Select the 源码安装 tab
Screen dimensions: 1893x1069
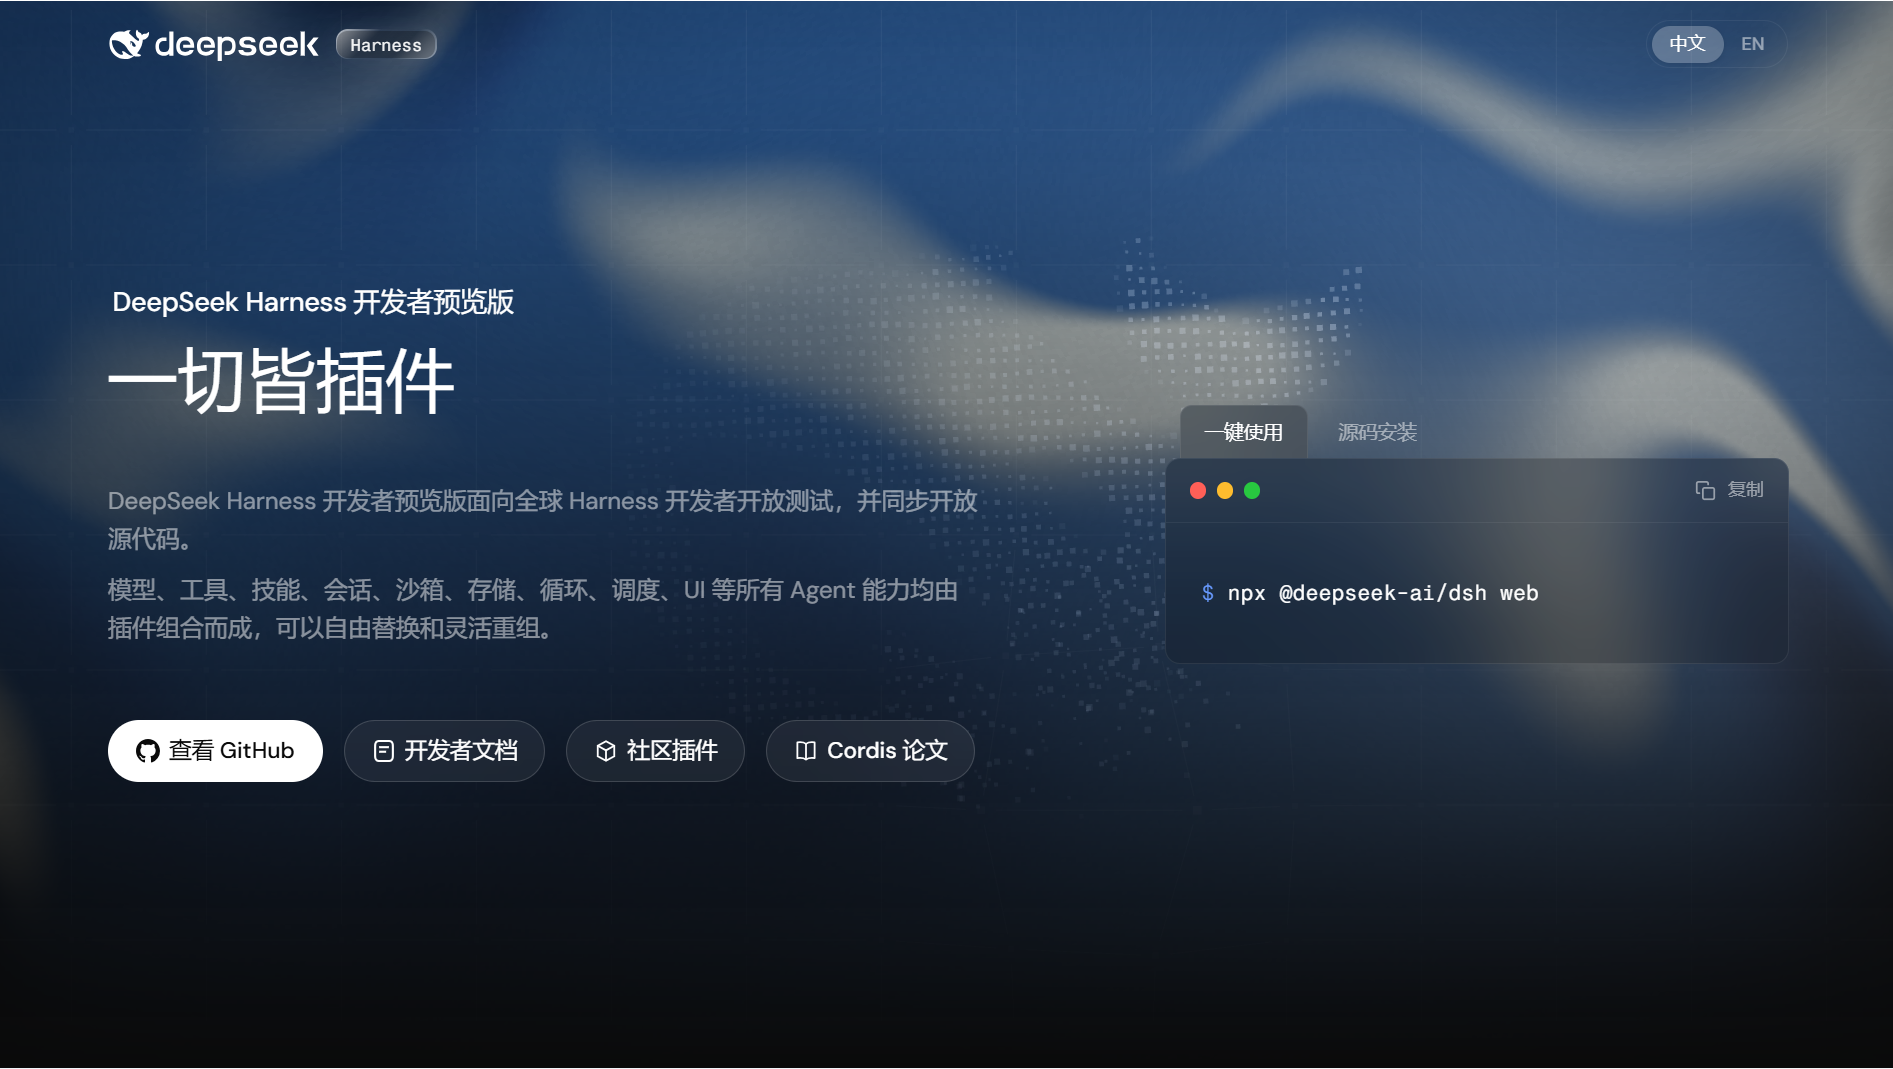[x=1377, y=432]
